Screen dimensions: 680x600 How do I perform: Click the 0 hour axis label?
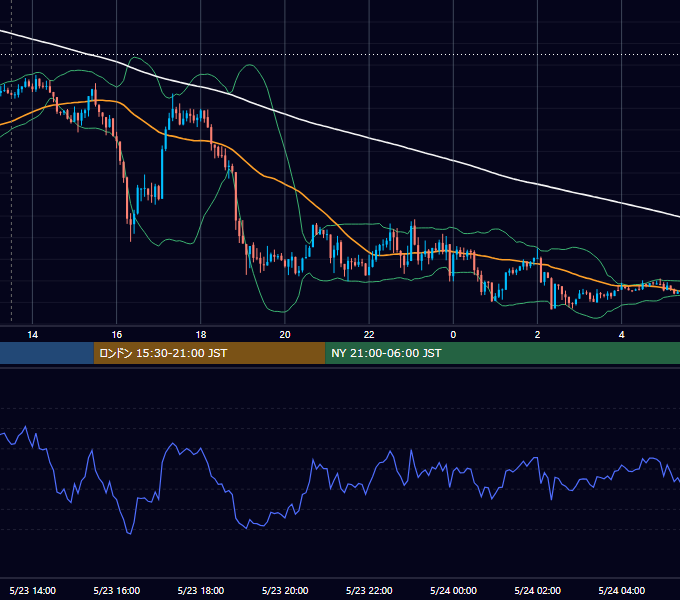(x=453, y=335)
